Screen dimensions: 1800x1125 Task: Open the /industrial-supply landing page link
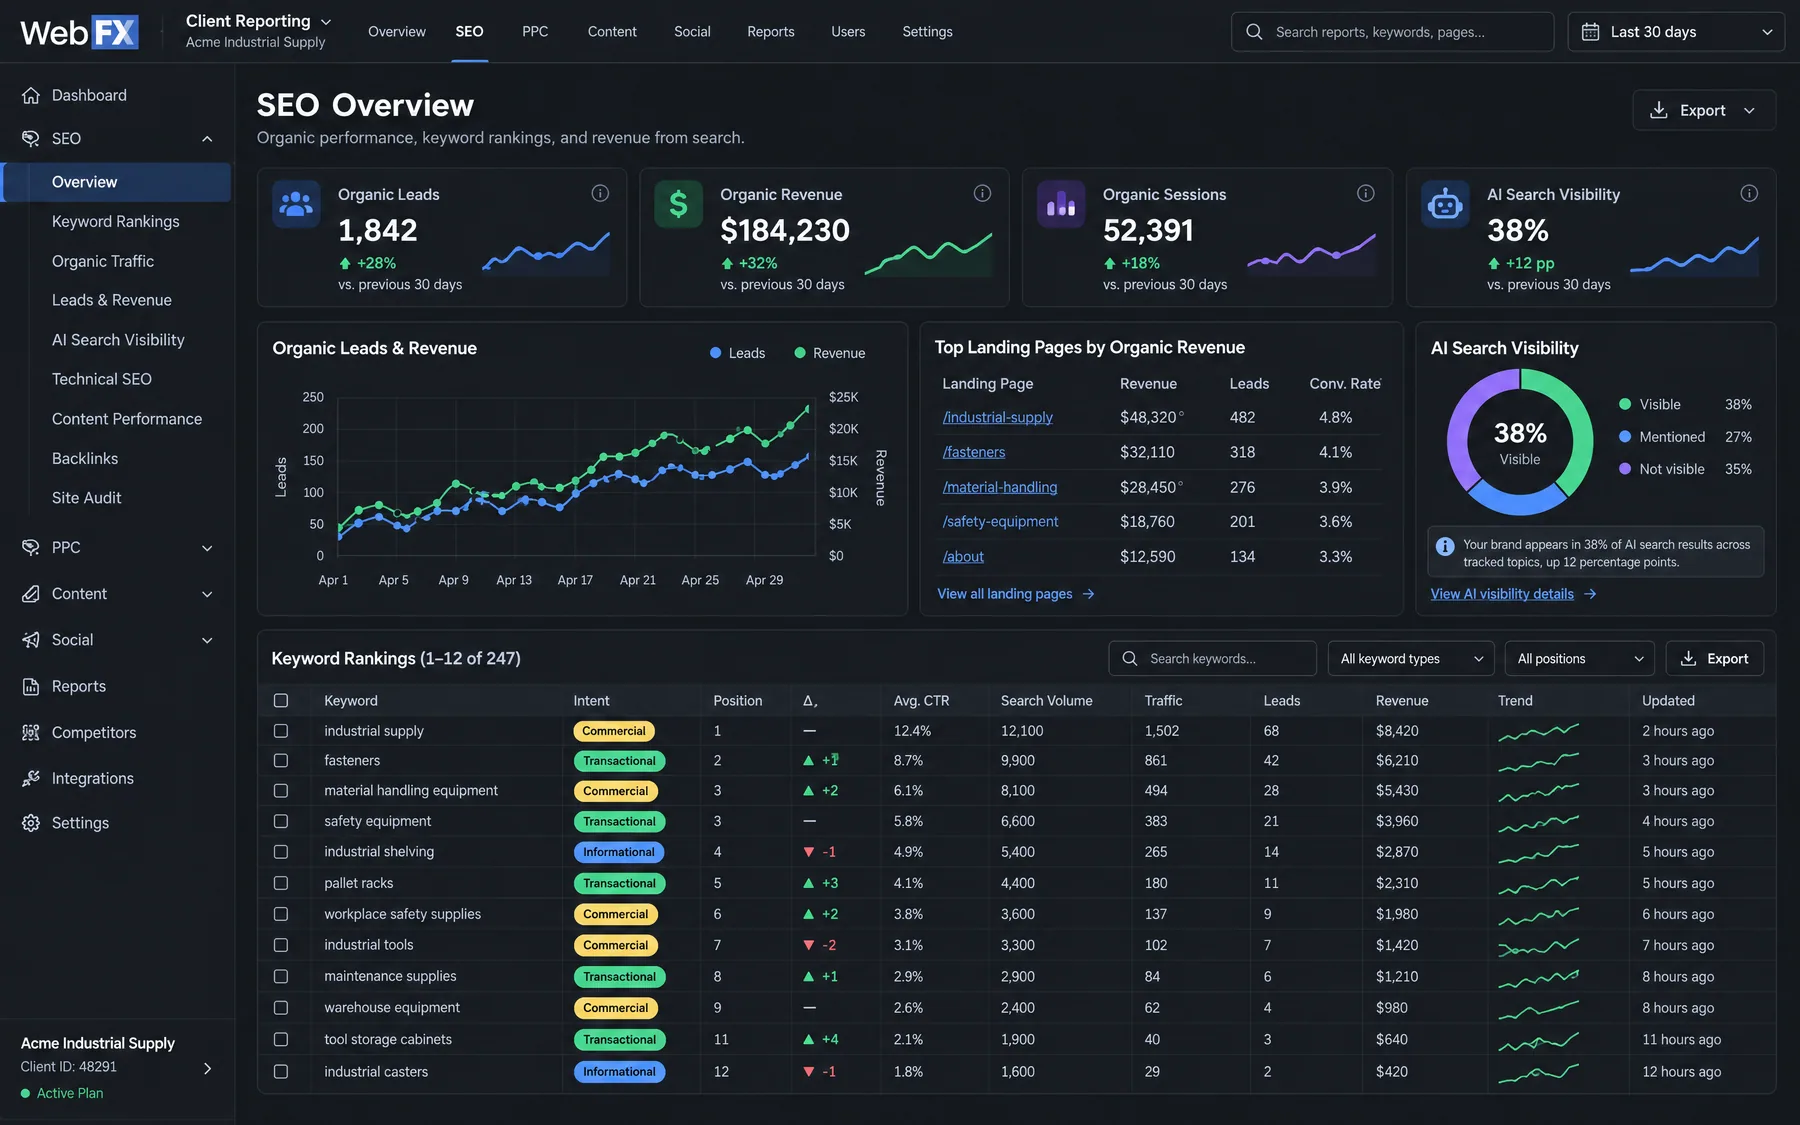(x=998, y=418)
